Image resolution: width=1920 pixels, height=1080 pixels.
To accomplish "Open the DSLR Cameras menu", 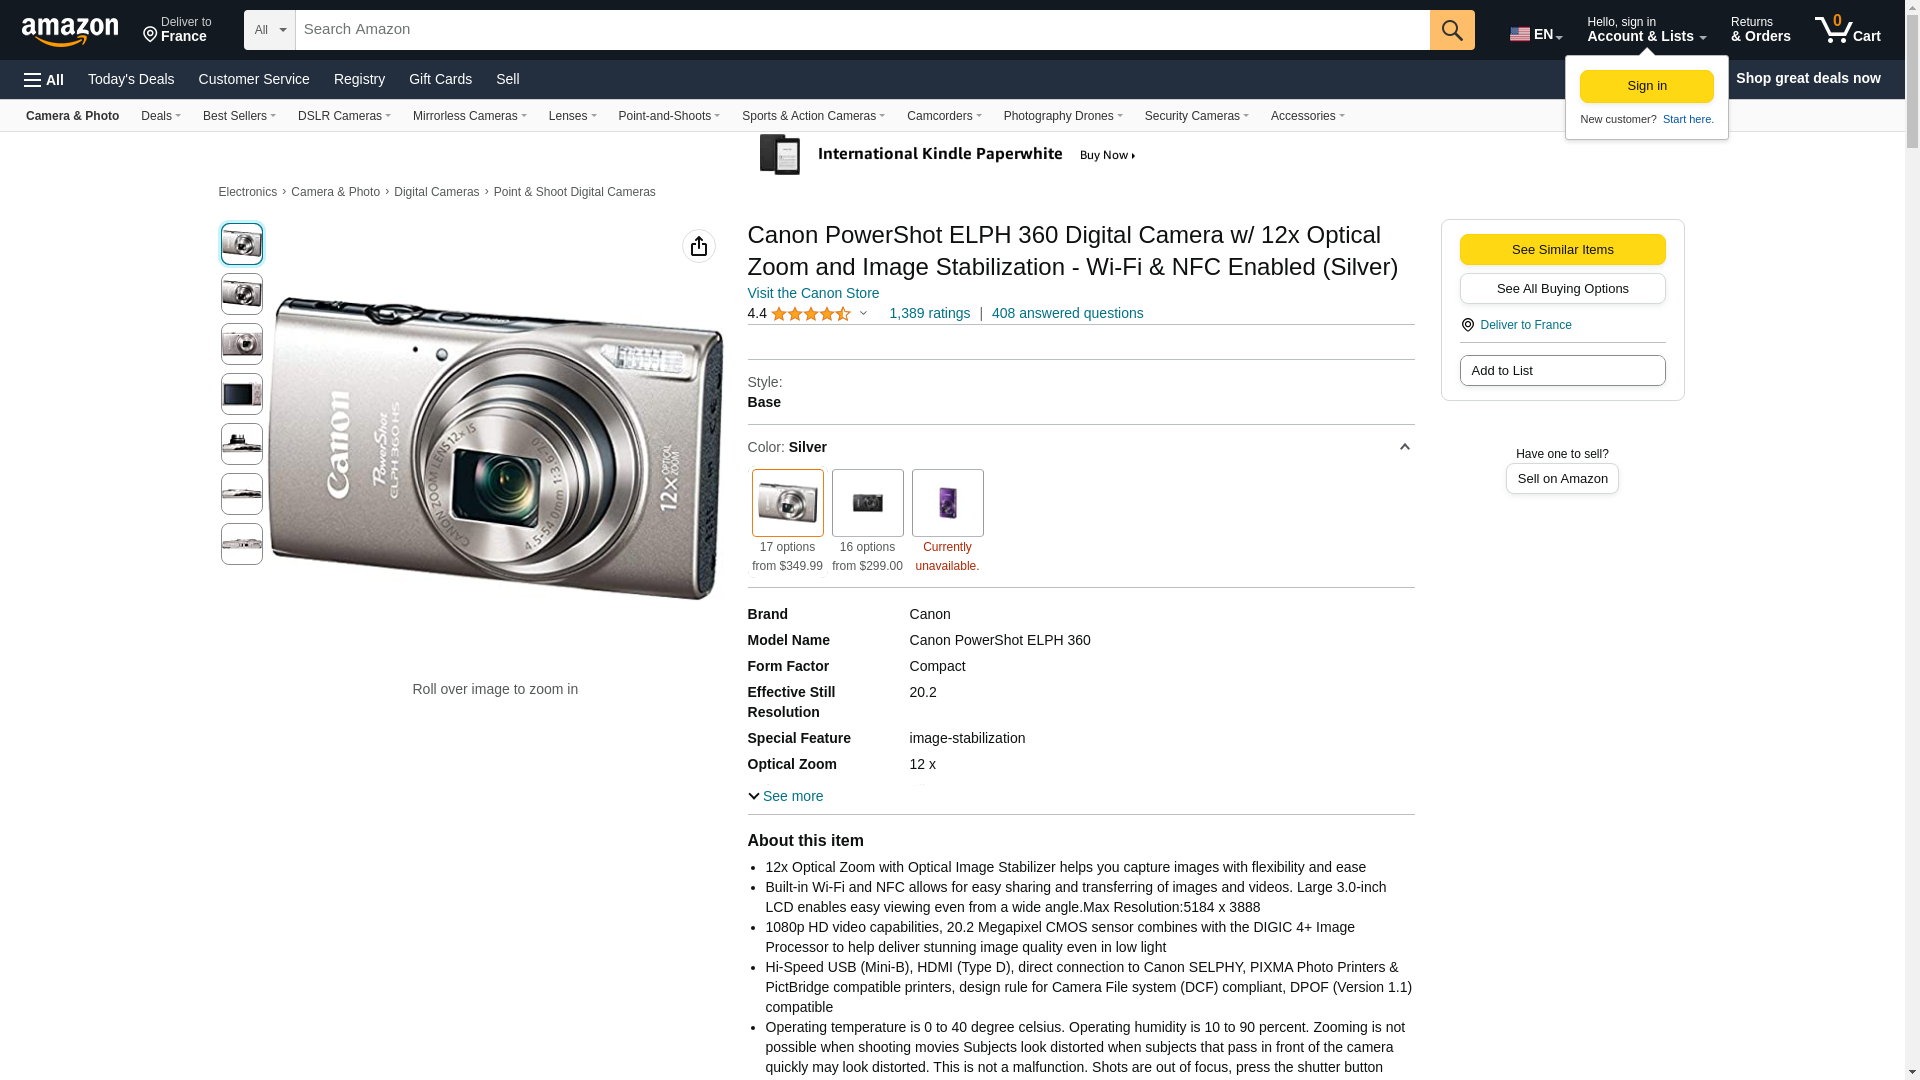I will click(x=344, y=116).
